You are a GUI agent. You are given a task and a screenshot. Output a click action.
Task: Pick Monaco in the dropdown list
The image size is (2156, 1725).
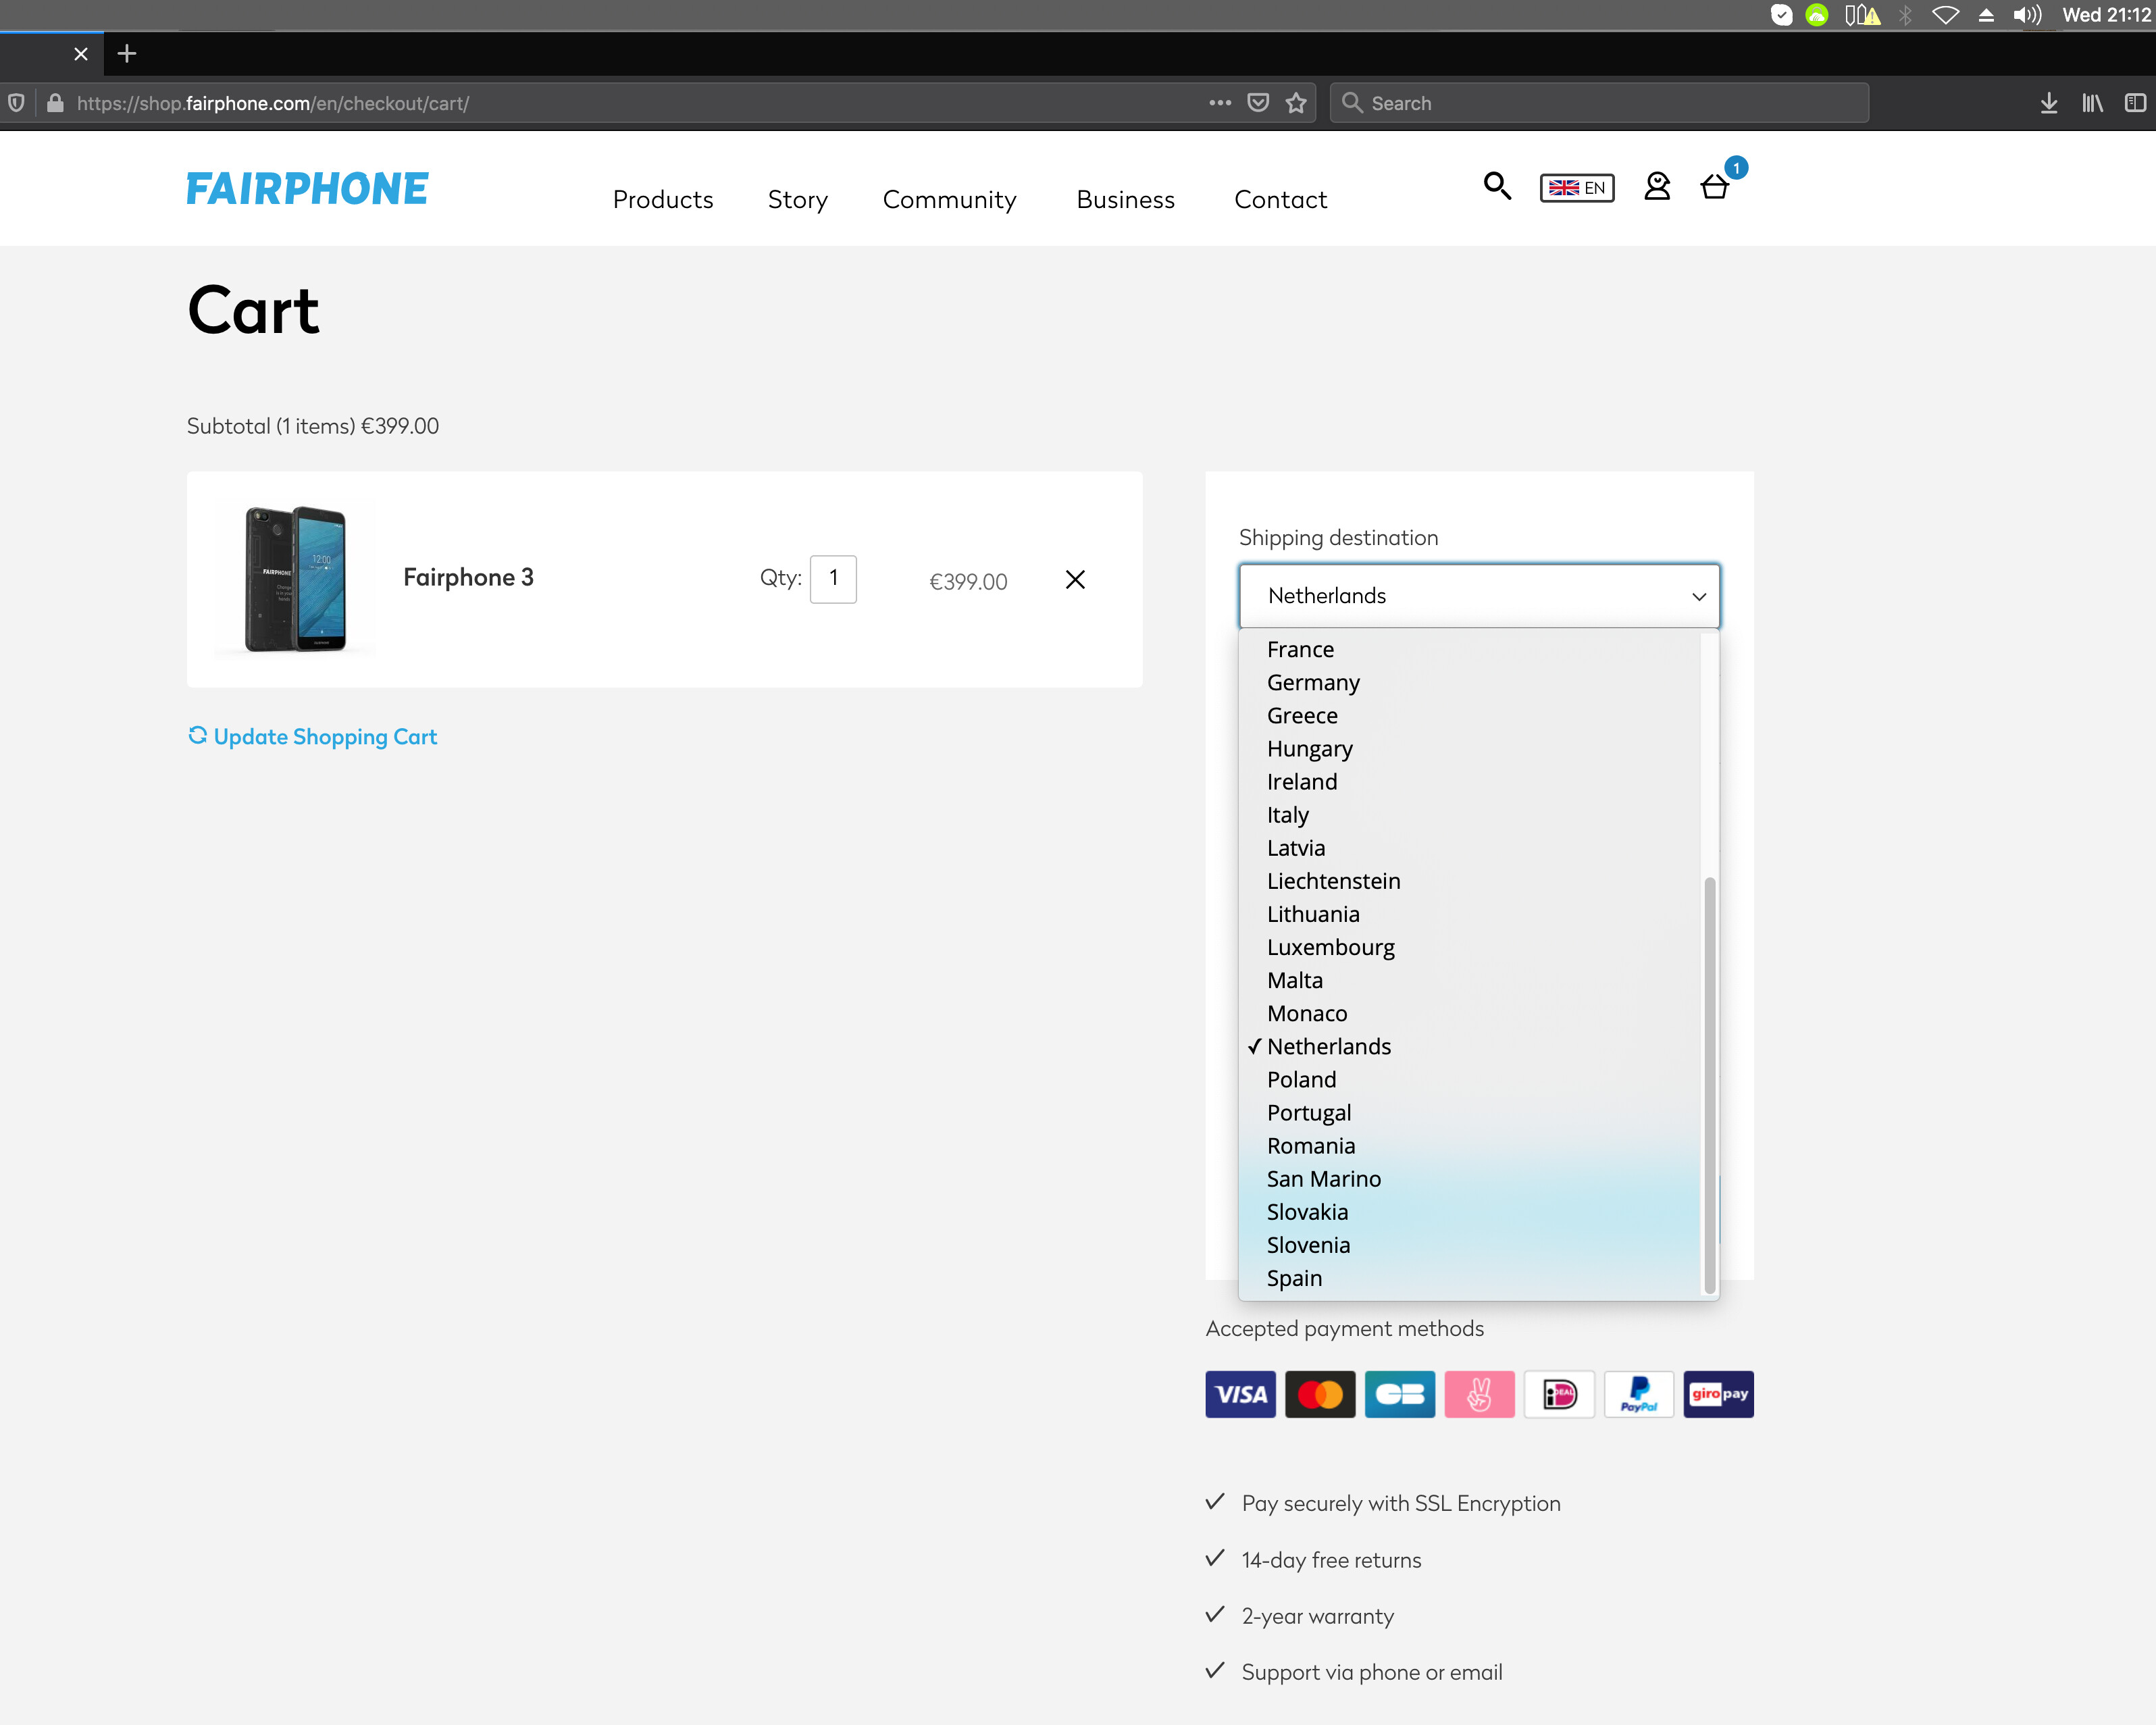point(1468,1013)
